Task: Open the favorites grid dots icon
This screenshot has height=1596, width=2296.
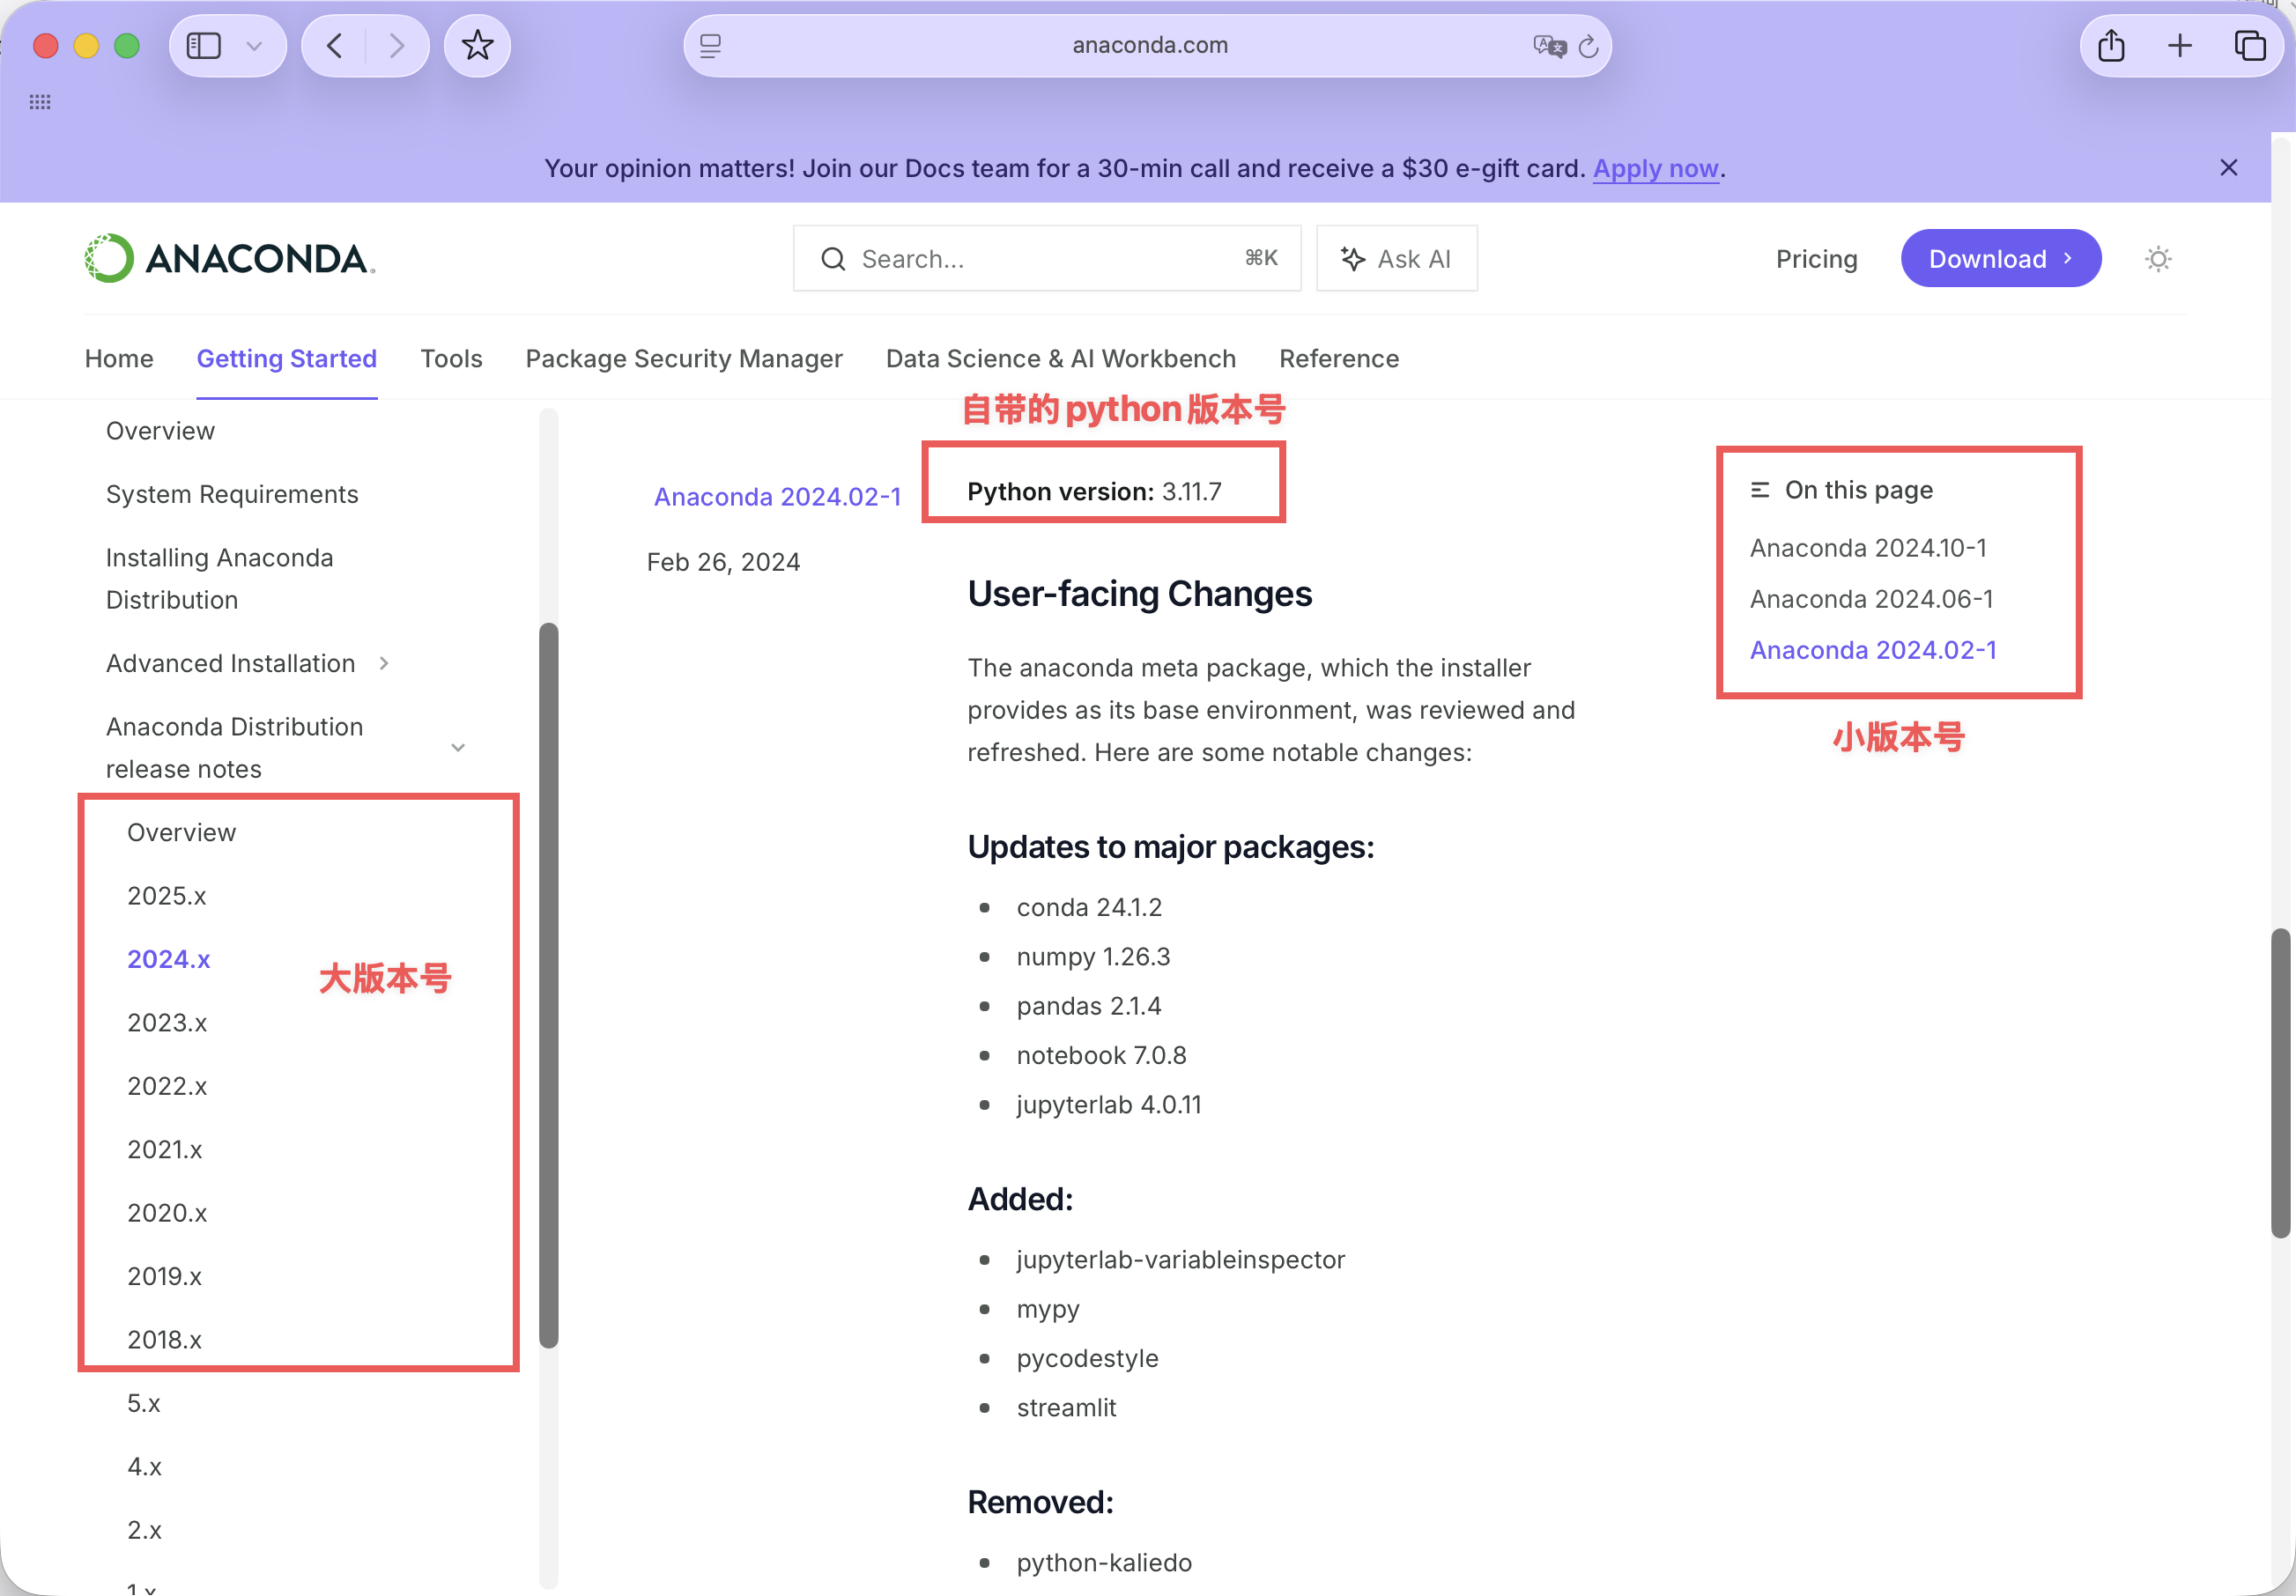Action: (40, 102)
